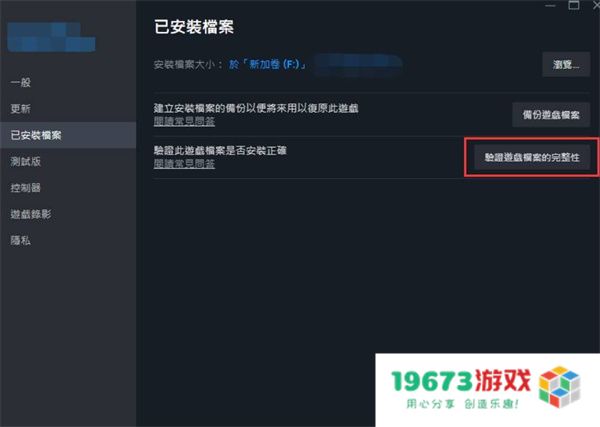Viewport: 600px width, 427px height.
Task: Open 閱讀常見問答 link under verify description
Action: point(184,164)
